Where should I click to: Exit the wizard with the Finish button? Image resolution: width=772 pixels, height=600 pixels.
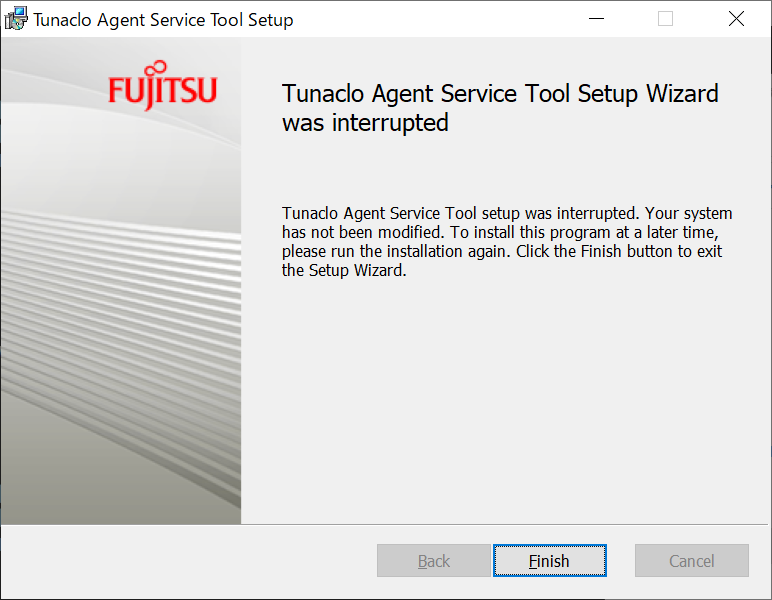point(549,560)
